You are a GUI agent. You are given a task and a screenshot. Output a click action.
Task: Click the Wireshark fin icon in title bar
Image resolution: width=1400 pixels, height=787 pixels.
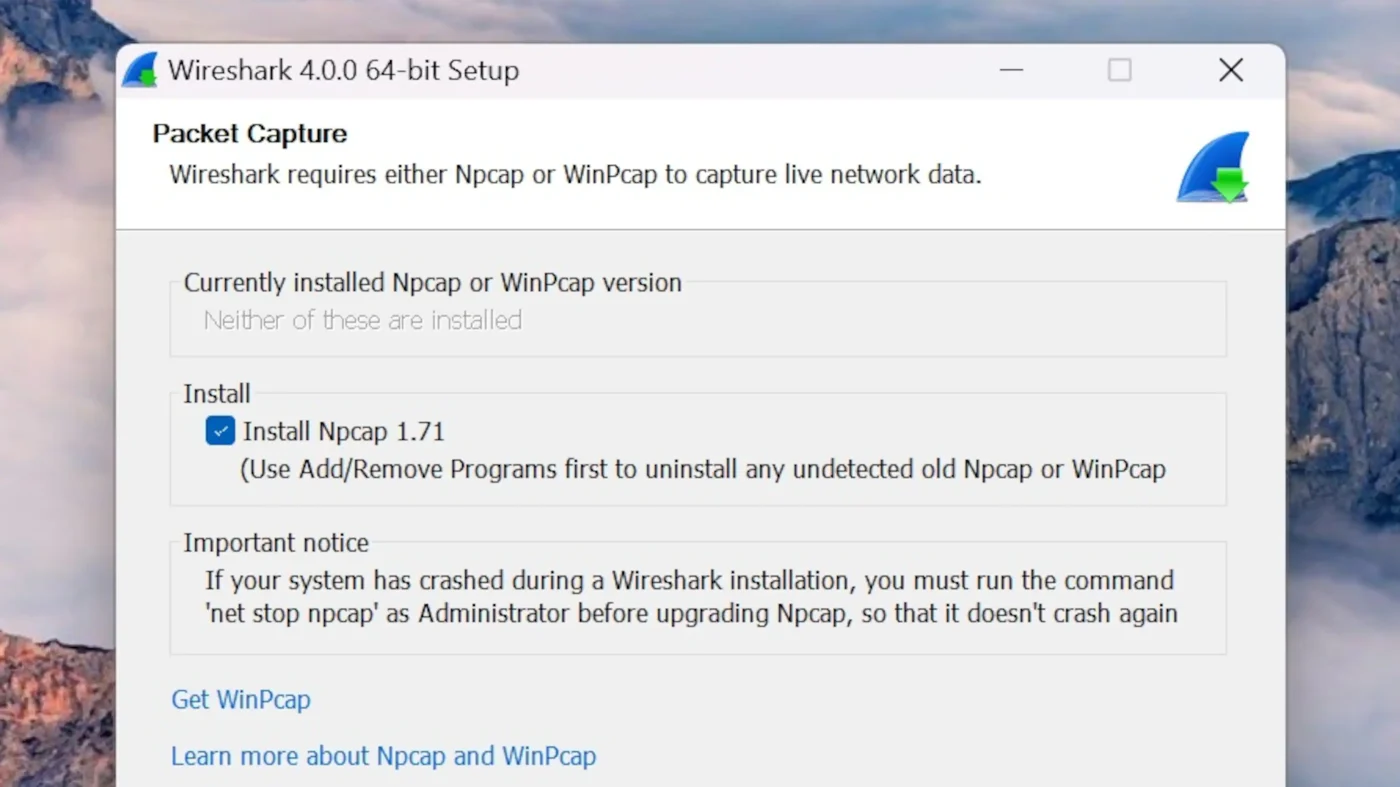click(x=141, y=70)
